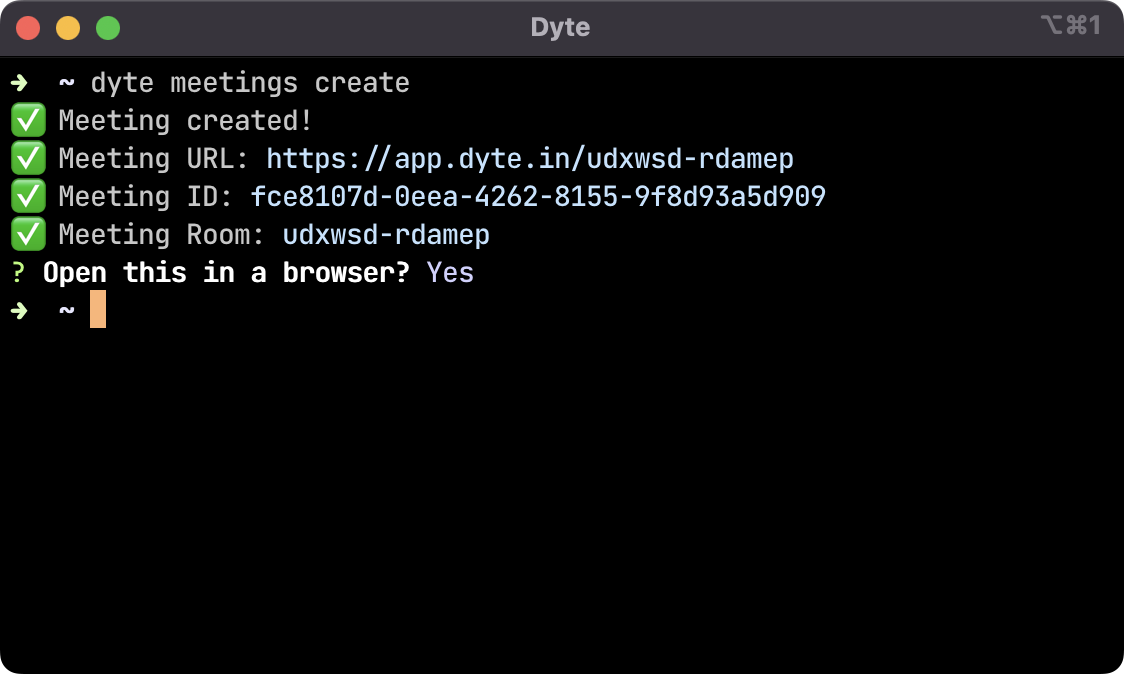1124x674 pixels.
Task: Click the checkmark icon beside 'Meeting Room'
Action: 27,234
